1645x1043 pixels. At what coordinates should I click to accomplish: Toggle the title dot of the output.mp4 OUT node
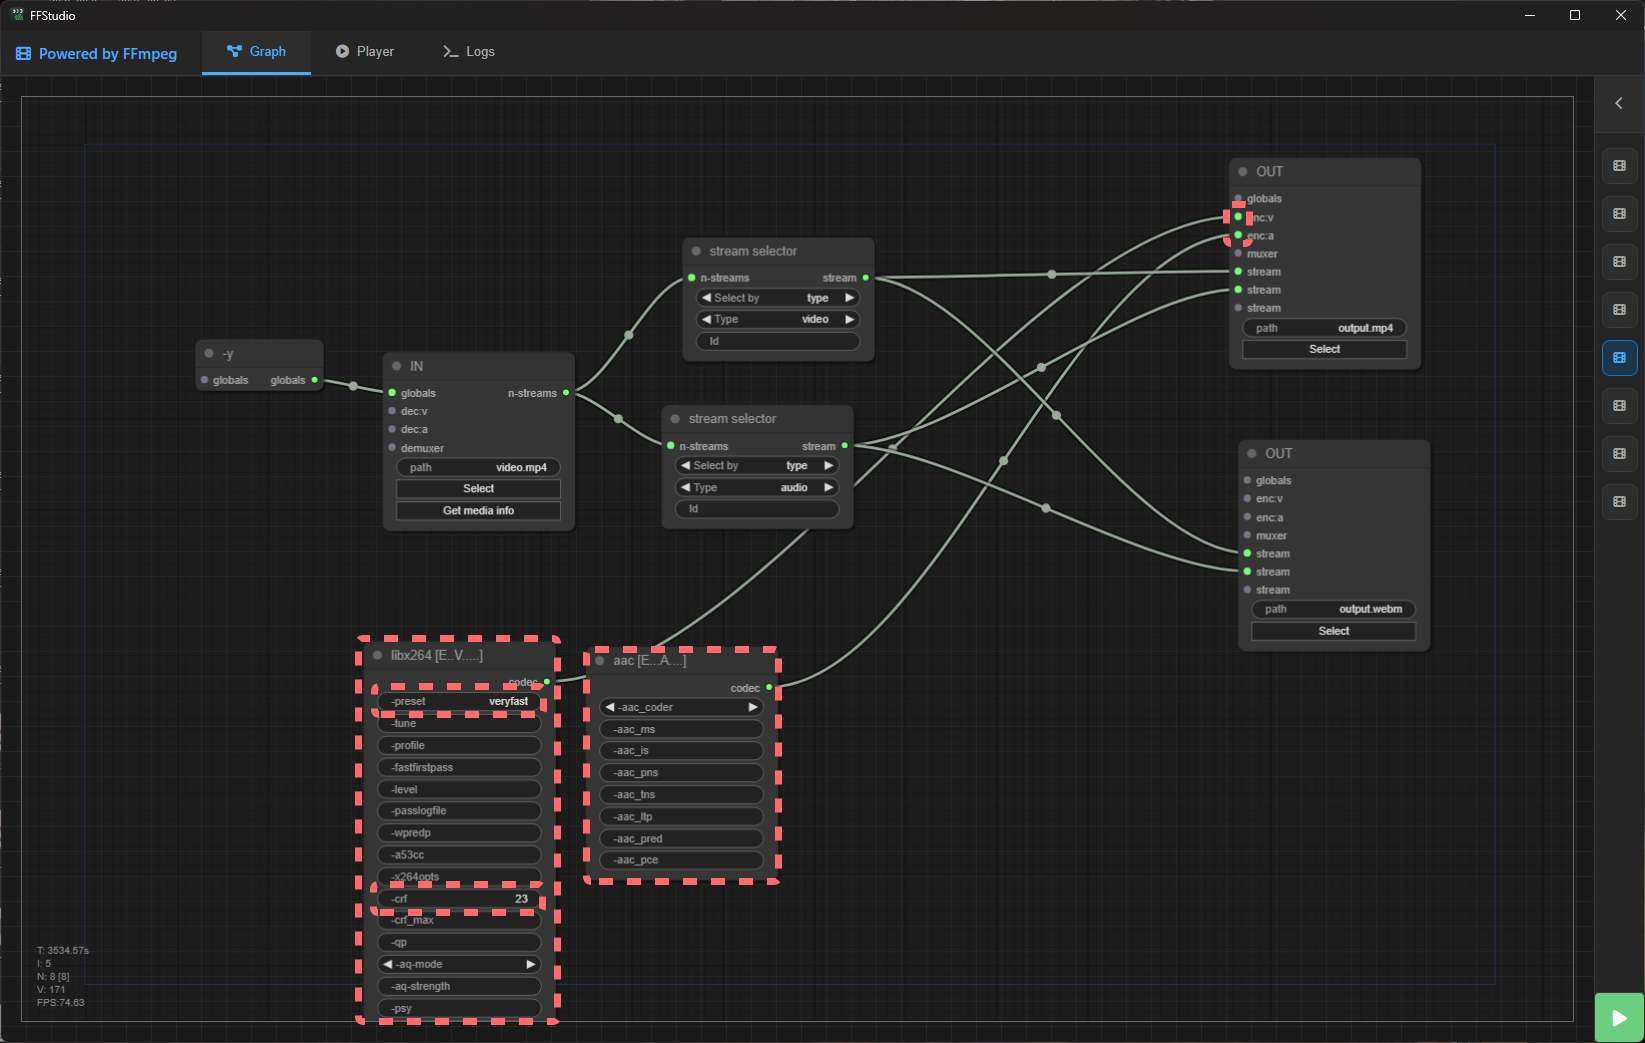click(x=1243, y=171)
